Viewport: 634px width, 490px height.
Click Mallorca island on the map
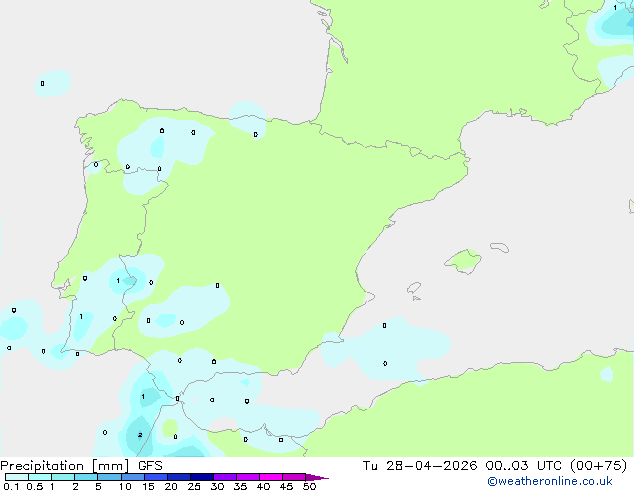pyautogui.click(x=462, y=262)
